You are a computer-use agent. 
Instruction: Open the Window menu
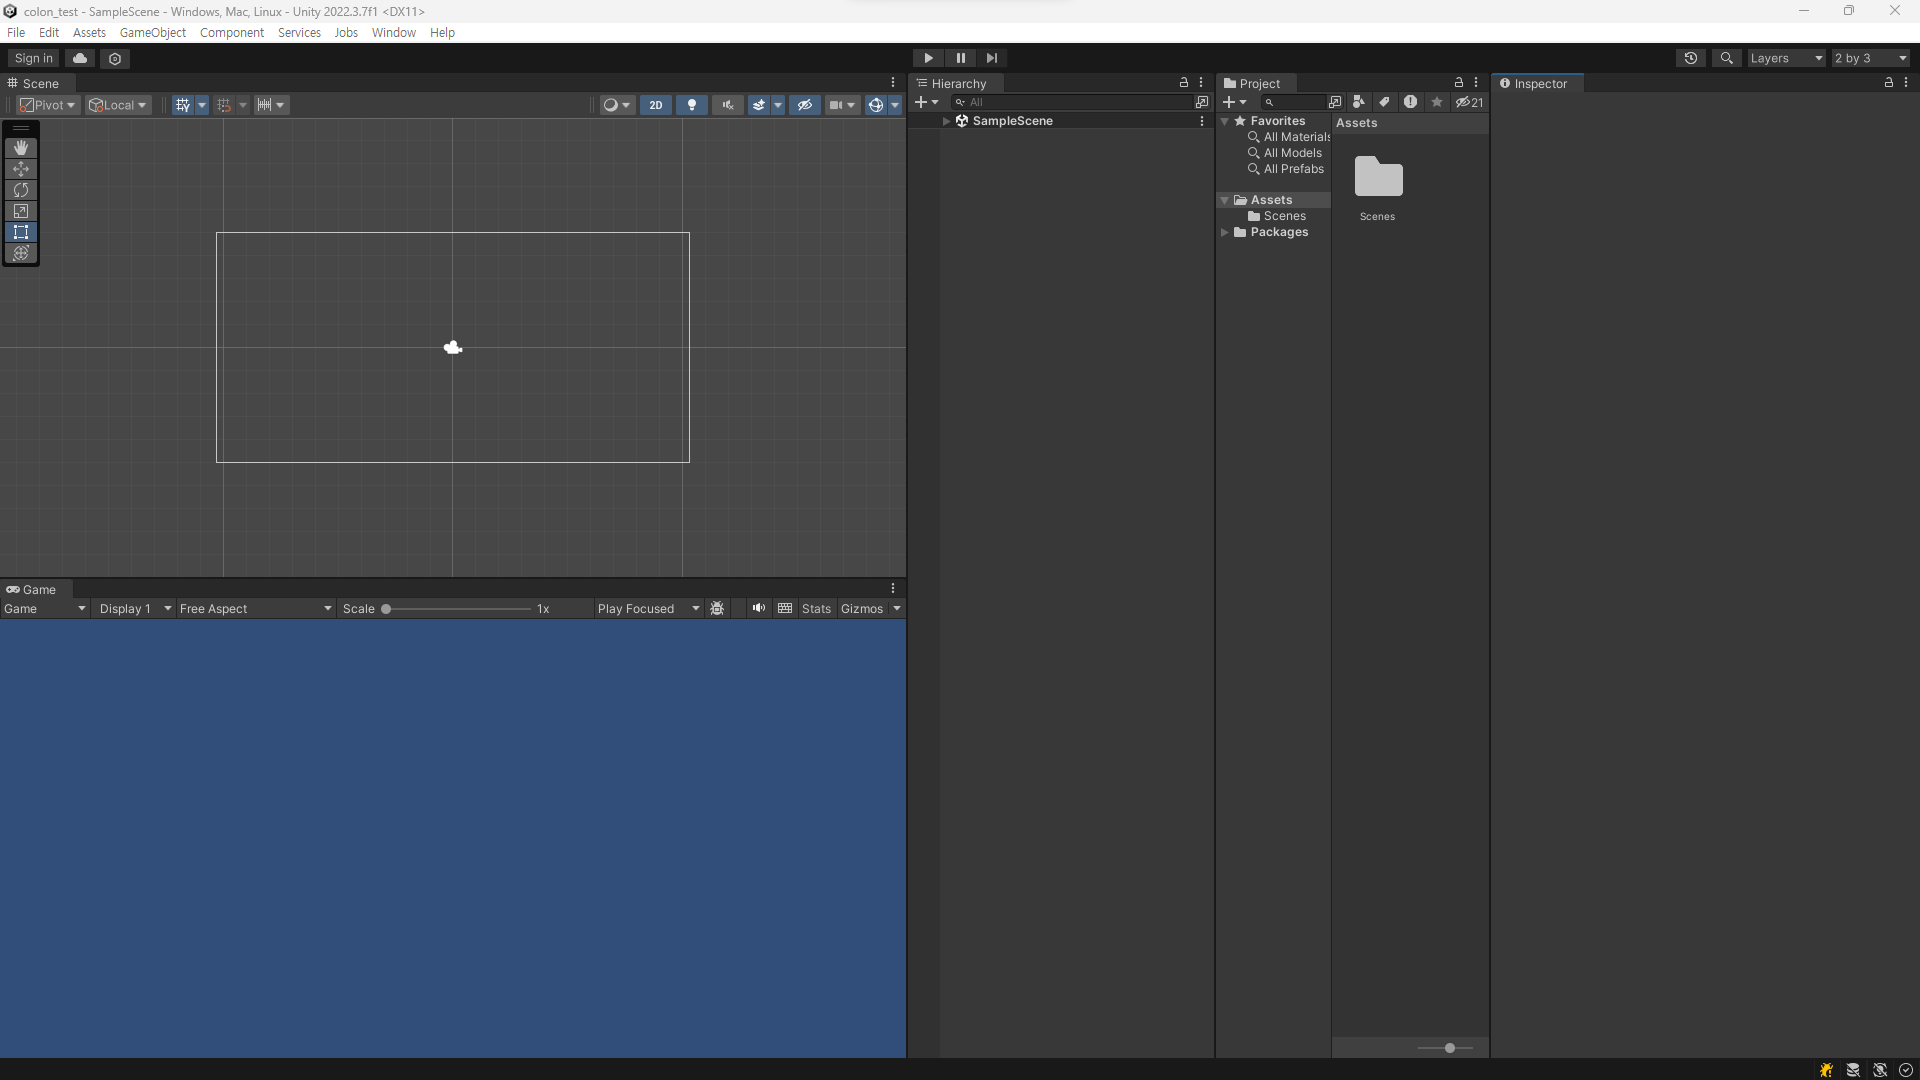pyautogui.click(x=394, y=32)
